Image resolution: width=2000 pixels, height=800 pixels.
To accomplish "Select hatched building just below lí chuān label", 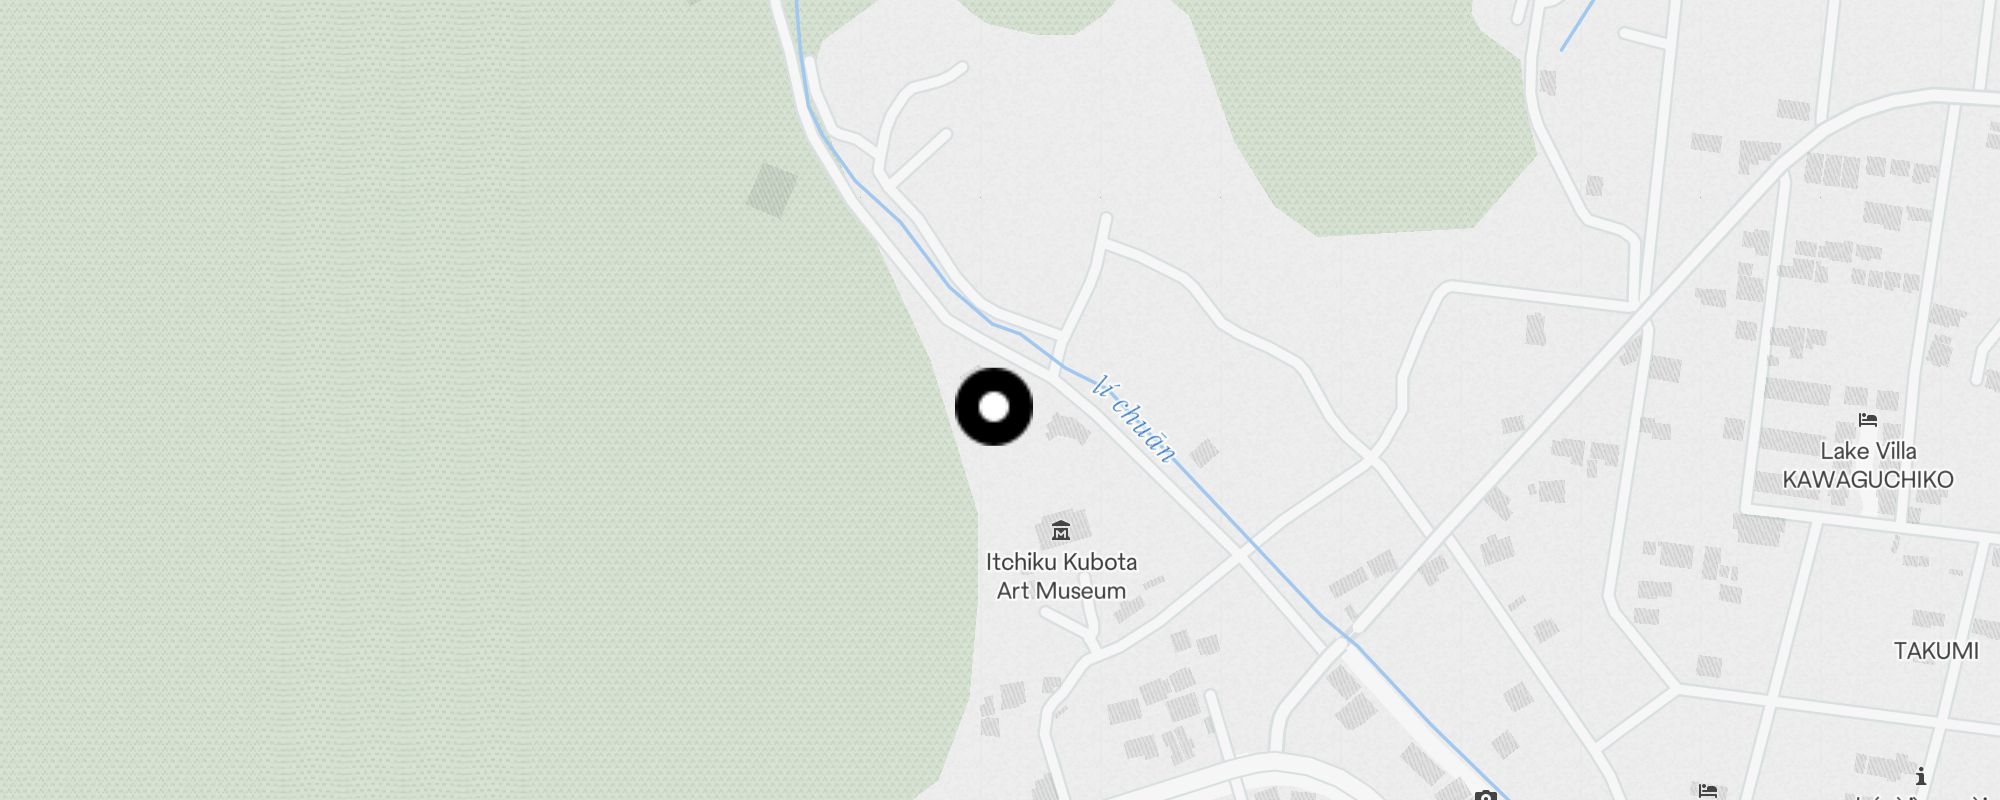I will [x=1204, y=453].
